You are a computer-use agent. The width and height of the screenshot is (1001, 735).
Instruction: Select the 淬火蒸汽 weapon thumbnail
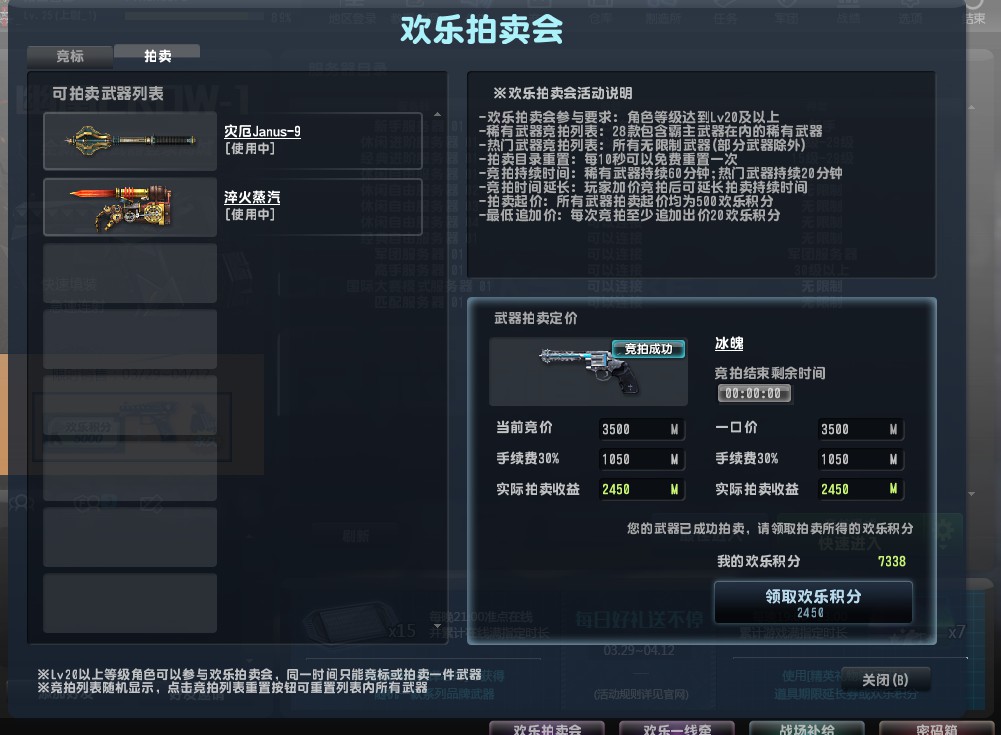[130, 207]
